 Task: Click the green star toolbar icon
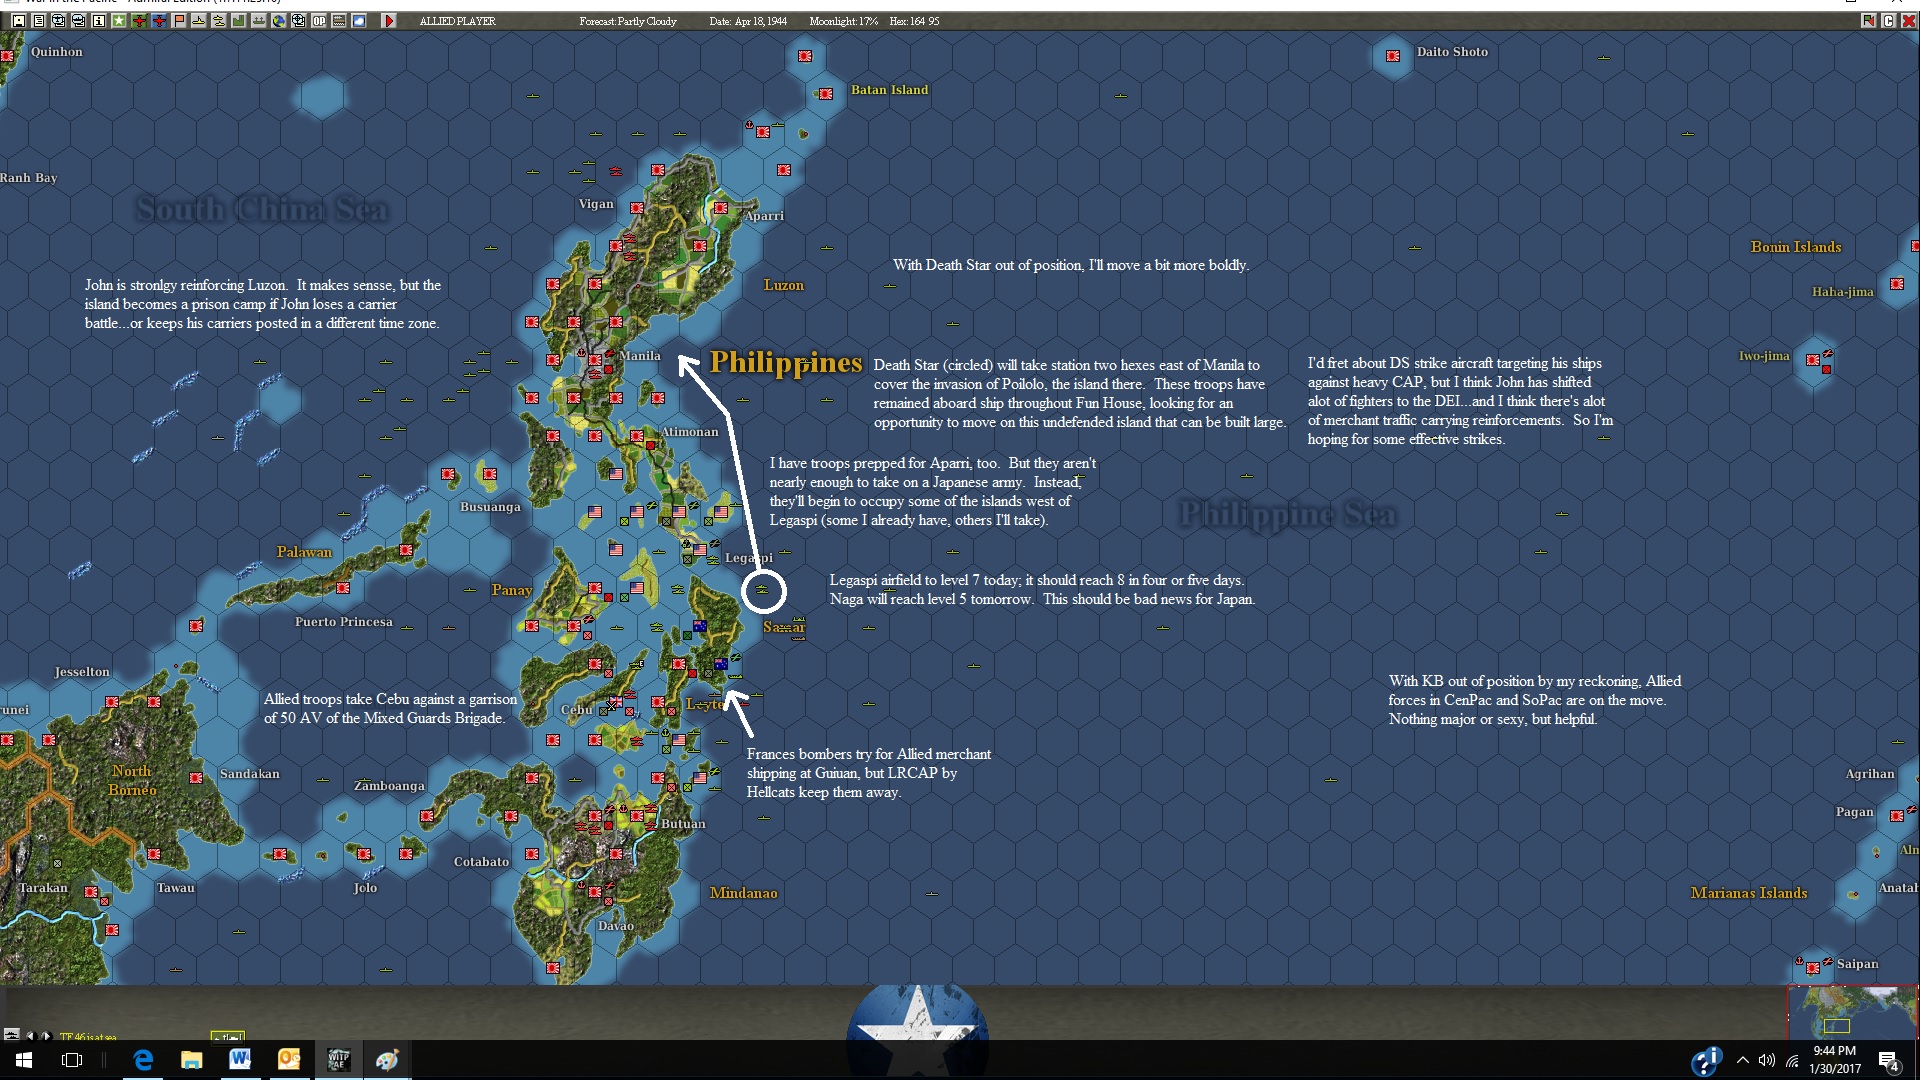coord(118,20)
